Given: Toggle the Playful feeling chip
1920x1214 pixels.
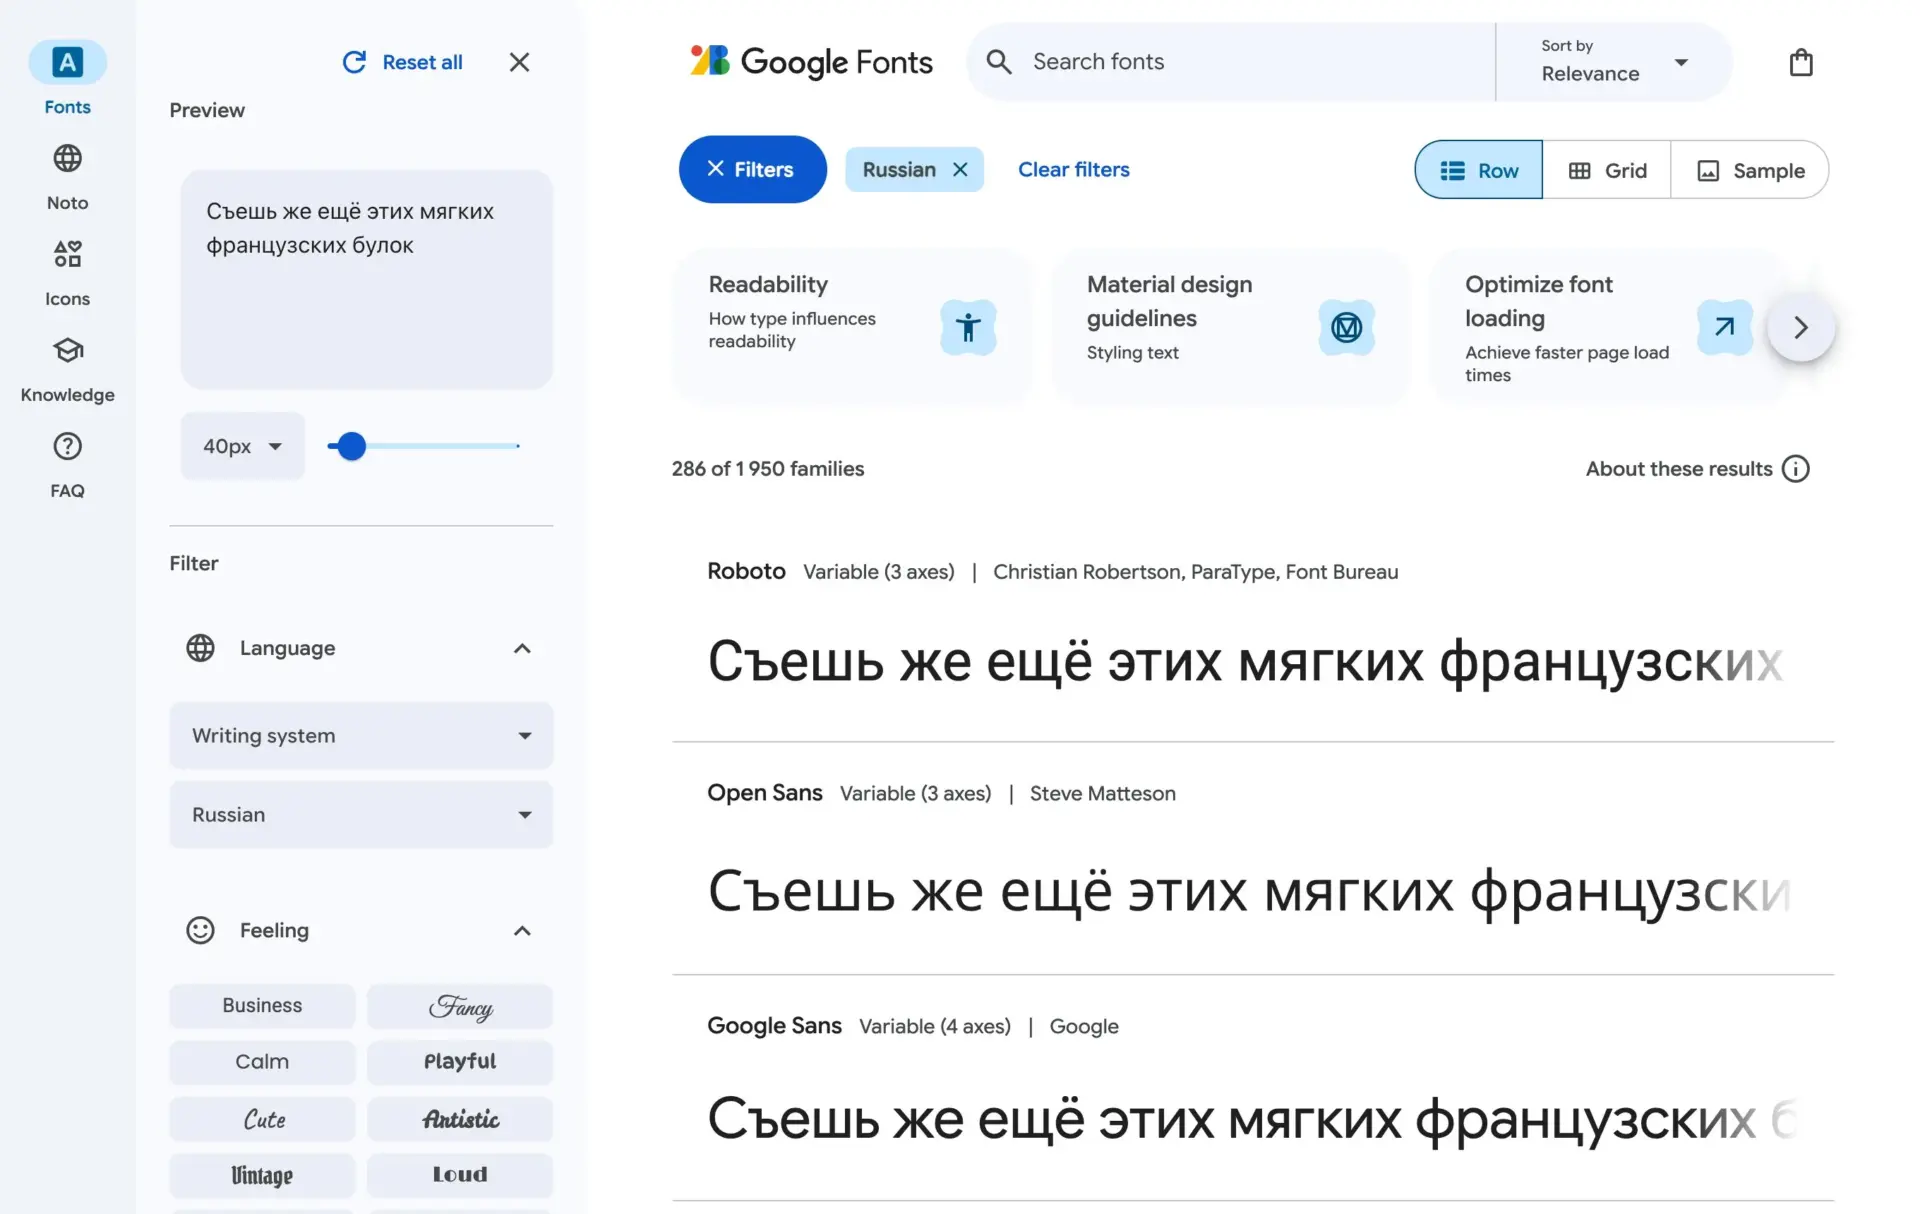Looking at the screenshot, I should (x=460, y=1061).
